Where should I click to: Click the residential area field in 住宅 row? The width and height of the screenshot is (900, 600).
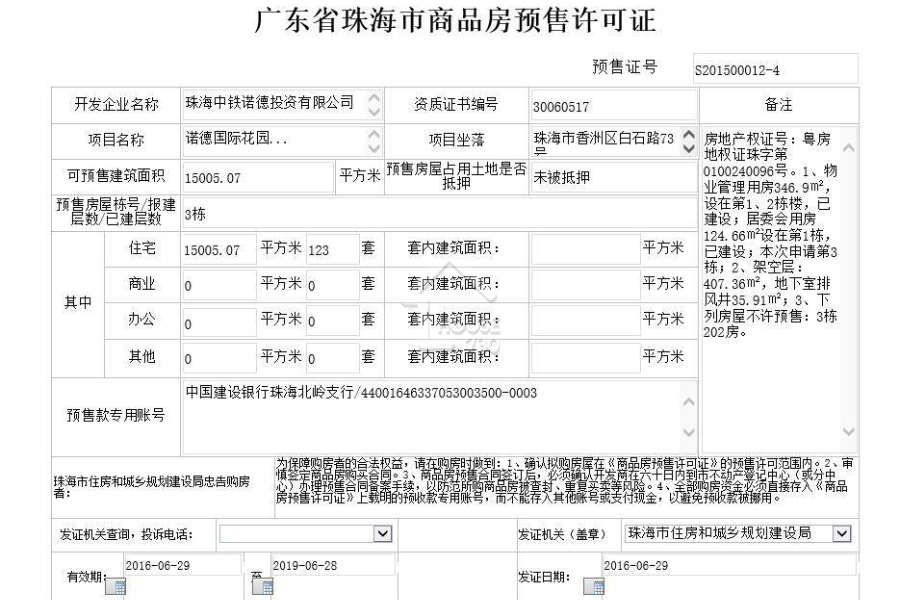click(219, 249)
